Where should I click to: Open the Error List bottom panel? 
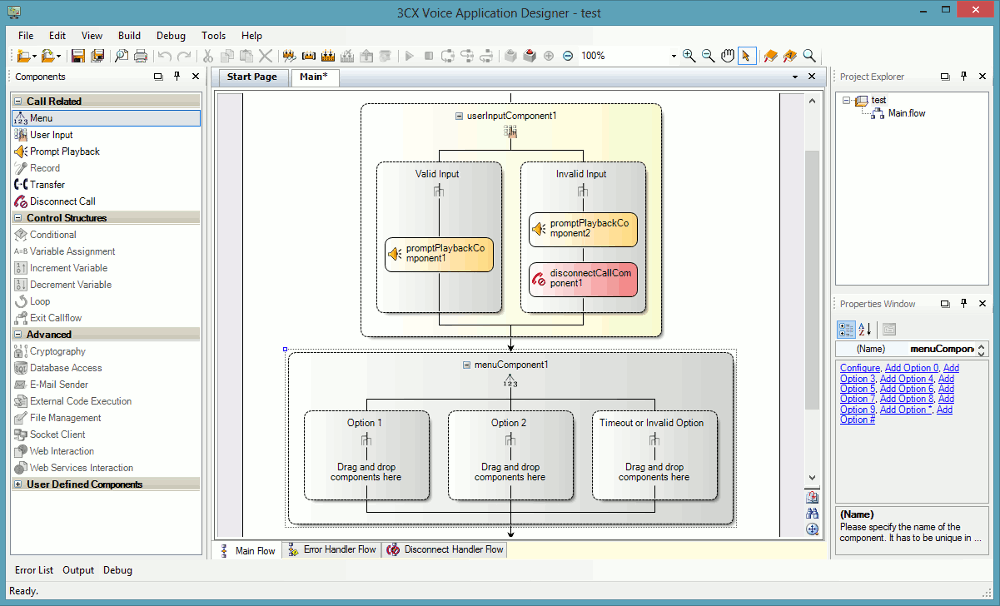click(34, 570)
